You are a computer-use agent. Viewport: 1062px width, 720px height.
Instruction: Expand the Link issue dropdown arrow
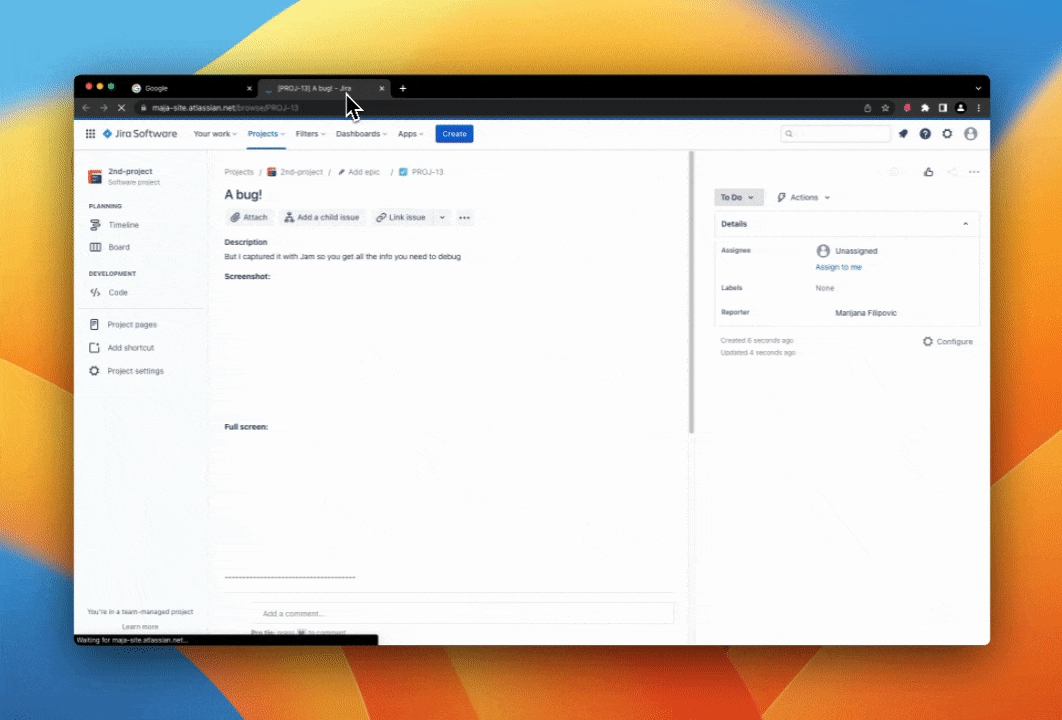coord(442,217)
